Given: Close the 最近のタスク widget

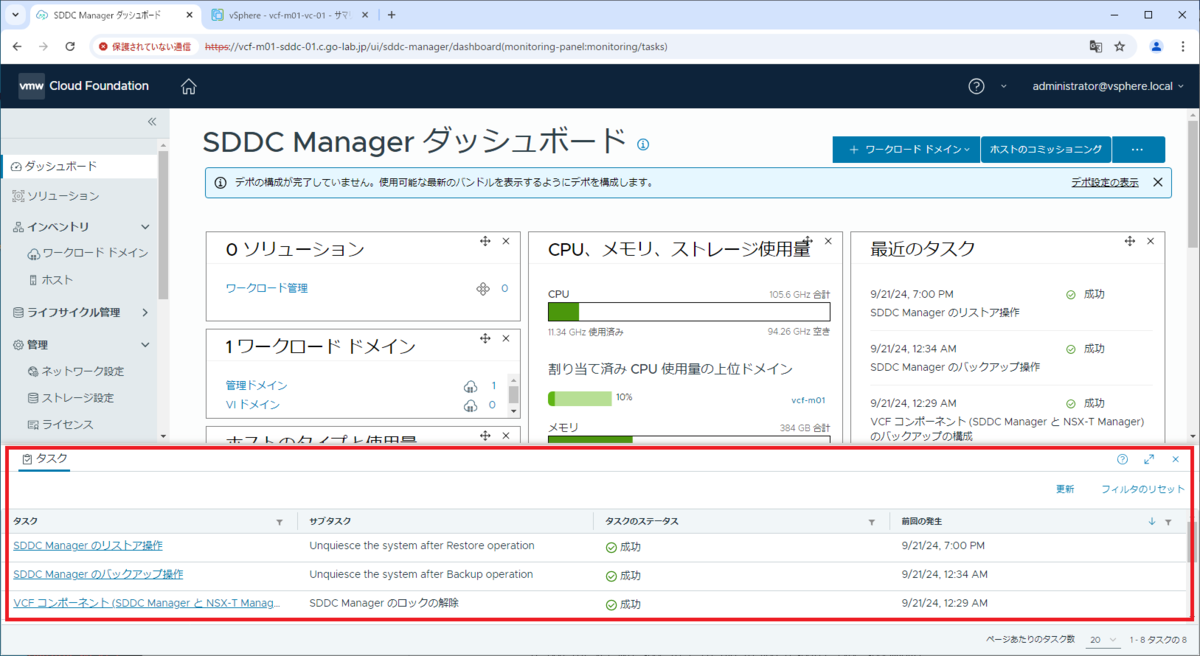Looking at the screenshot, I should point(1150,241).
